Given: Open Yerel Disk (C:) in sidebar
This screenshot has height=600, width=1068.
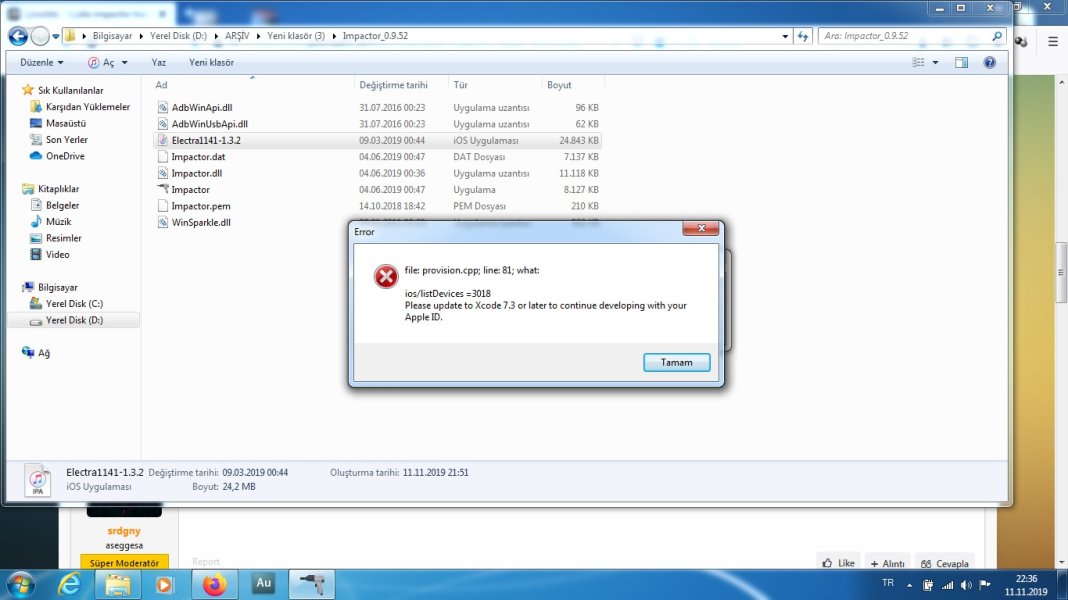Looking at the screenshot, I should (x=74, y=303).
